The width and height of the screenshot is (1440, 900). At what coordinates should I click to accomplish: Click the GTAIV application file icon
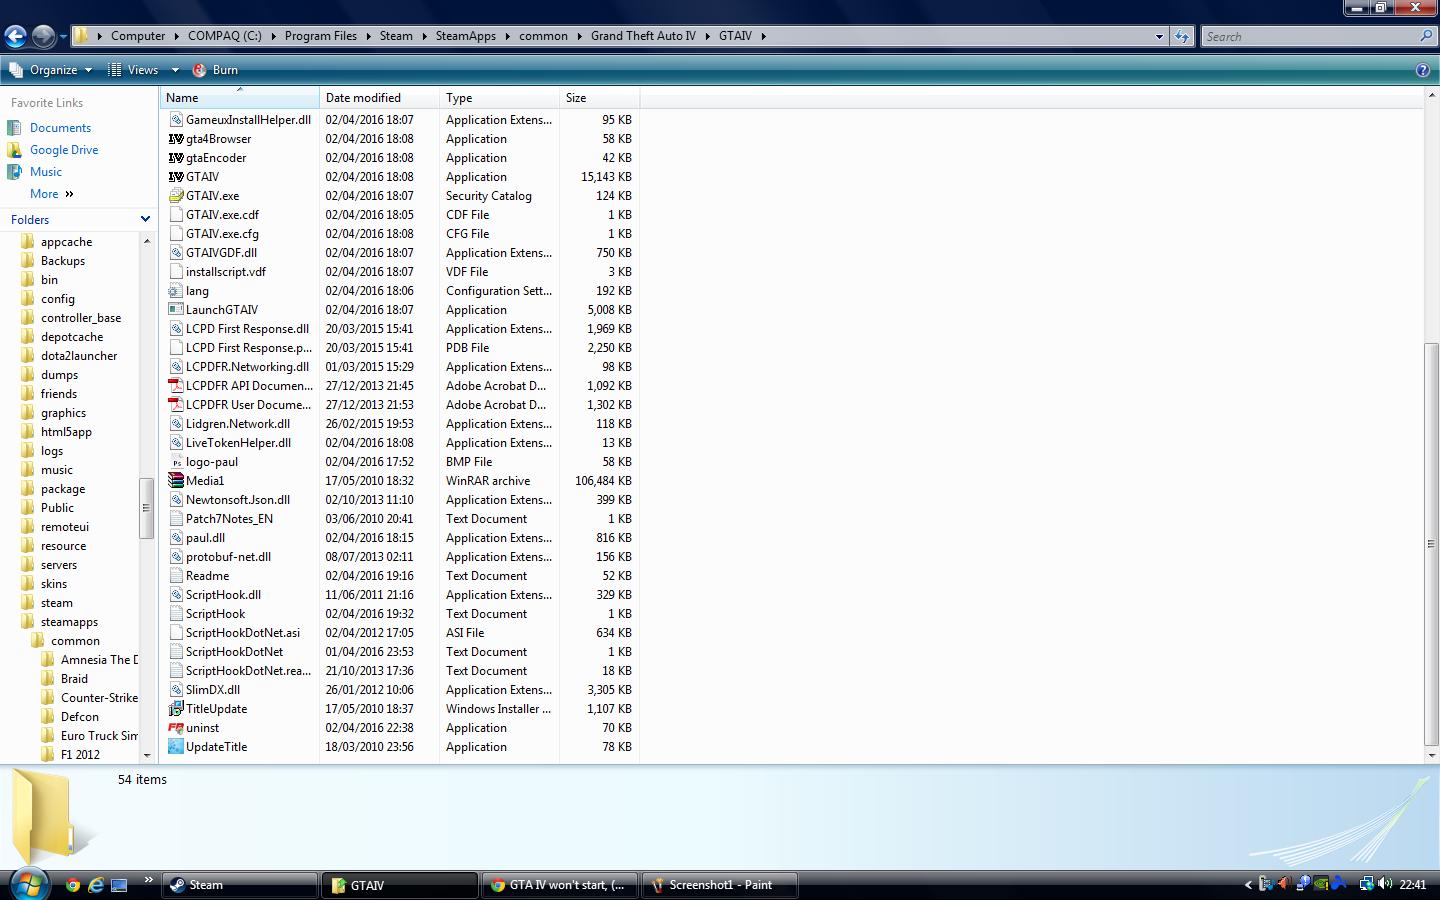point(176,177)
